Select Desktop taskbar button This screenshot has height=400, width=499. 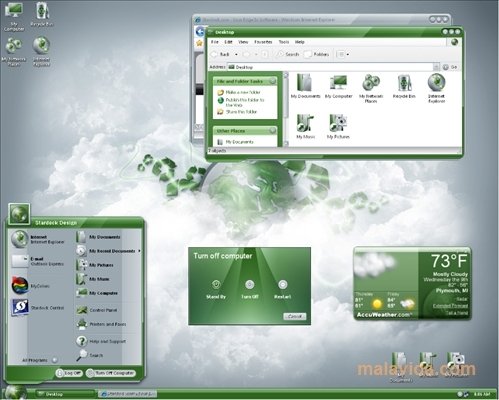point(65,394)
